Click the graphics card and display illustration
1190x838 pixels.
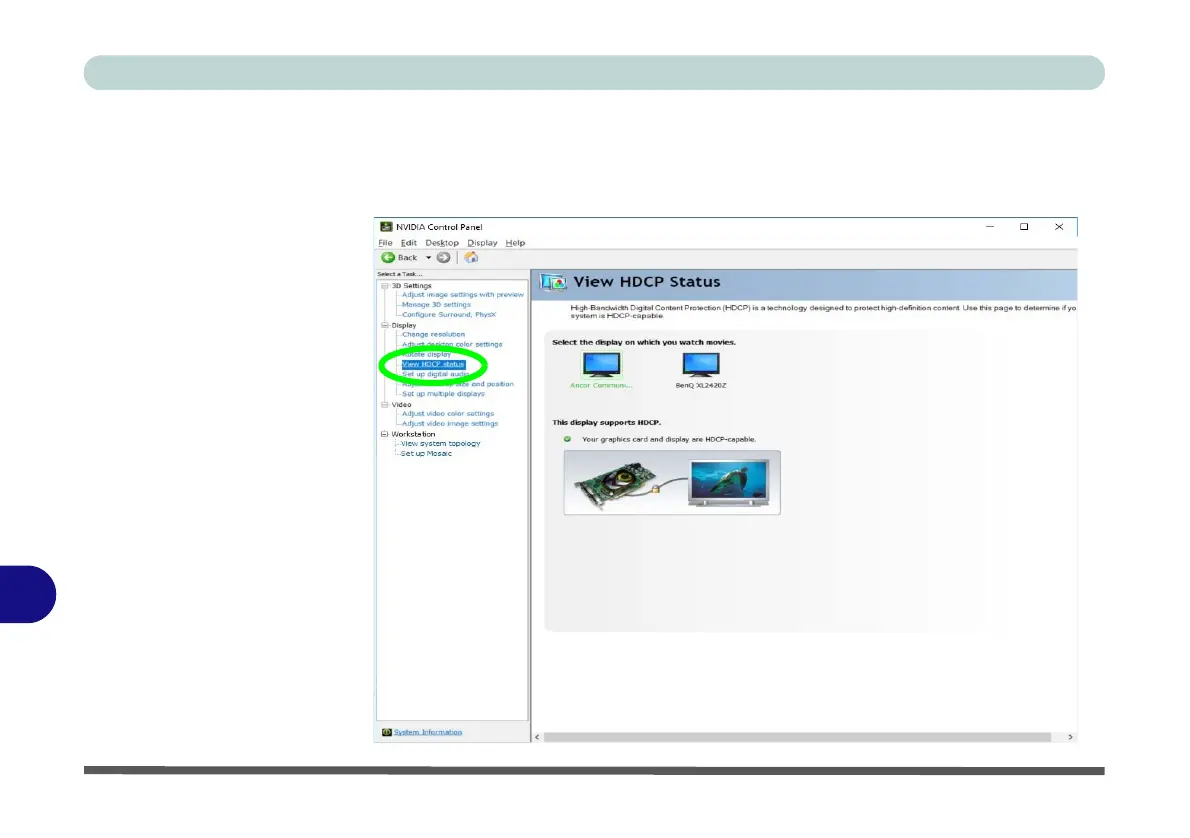point(672,483)
